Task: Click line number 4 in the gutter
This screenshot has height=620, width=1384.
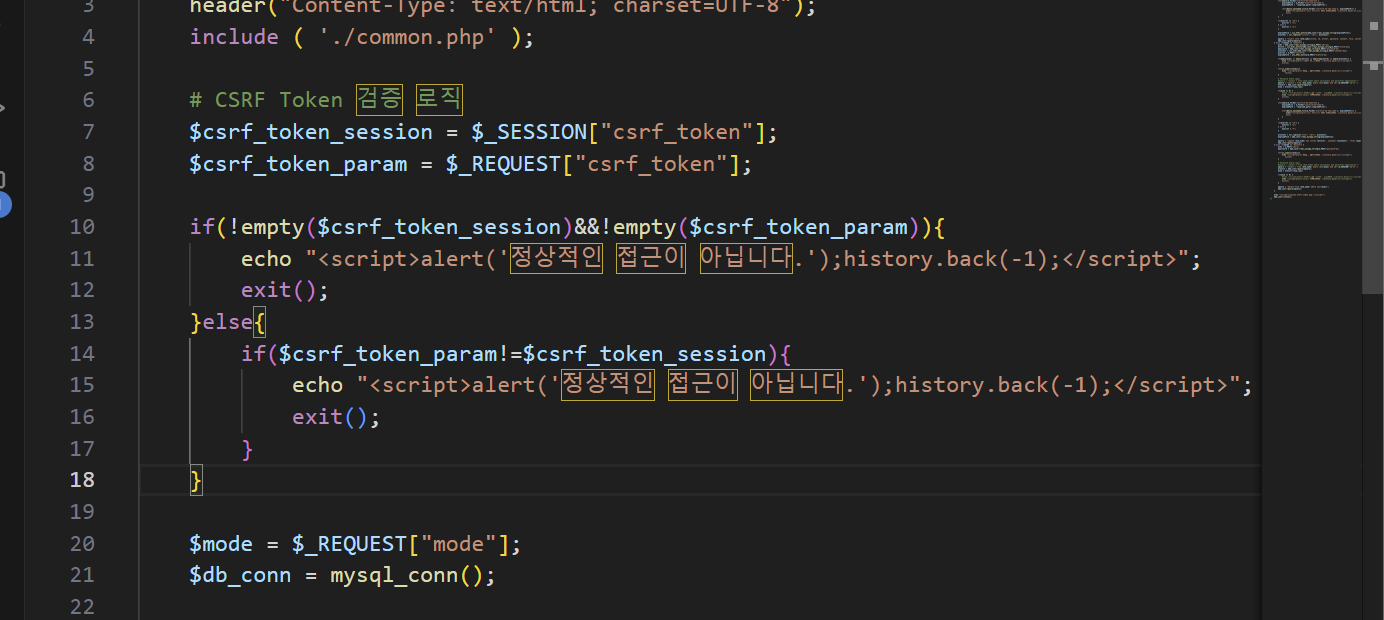Action: click(88, 37)
